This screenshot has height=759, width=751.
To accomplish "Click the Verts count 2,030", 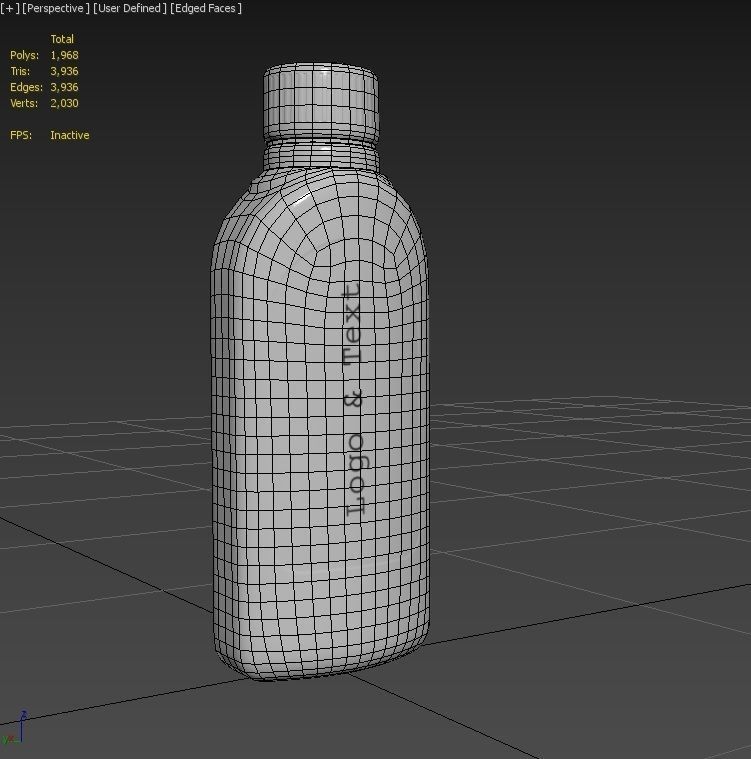I will click(64, 103).
